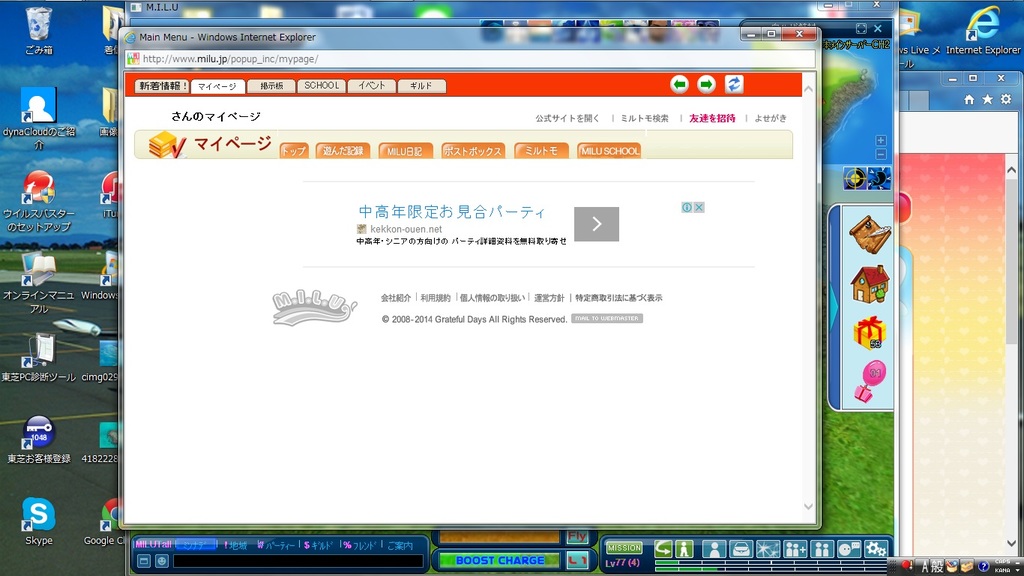
Task: Click the green forward arrow button
Action: (706, 84)
